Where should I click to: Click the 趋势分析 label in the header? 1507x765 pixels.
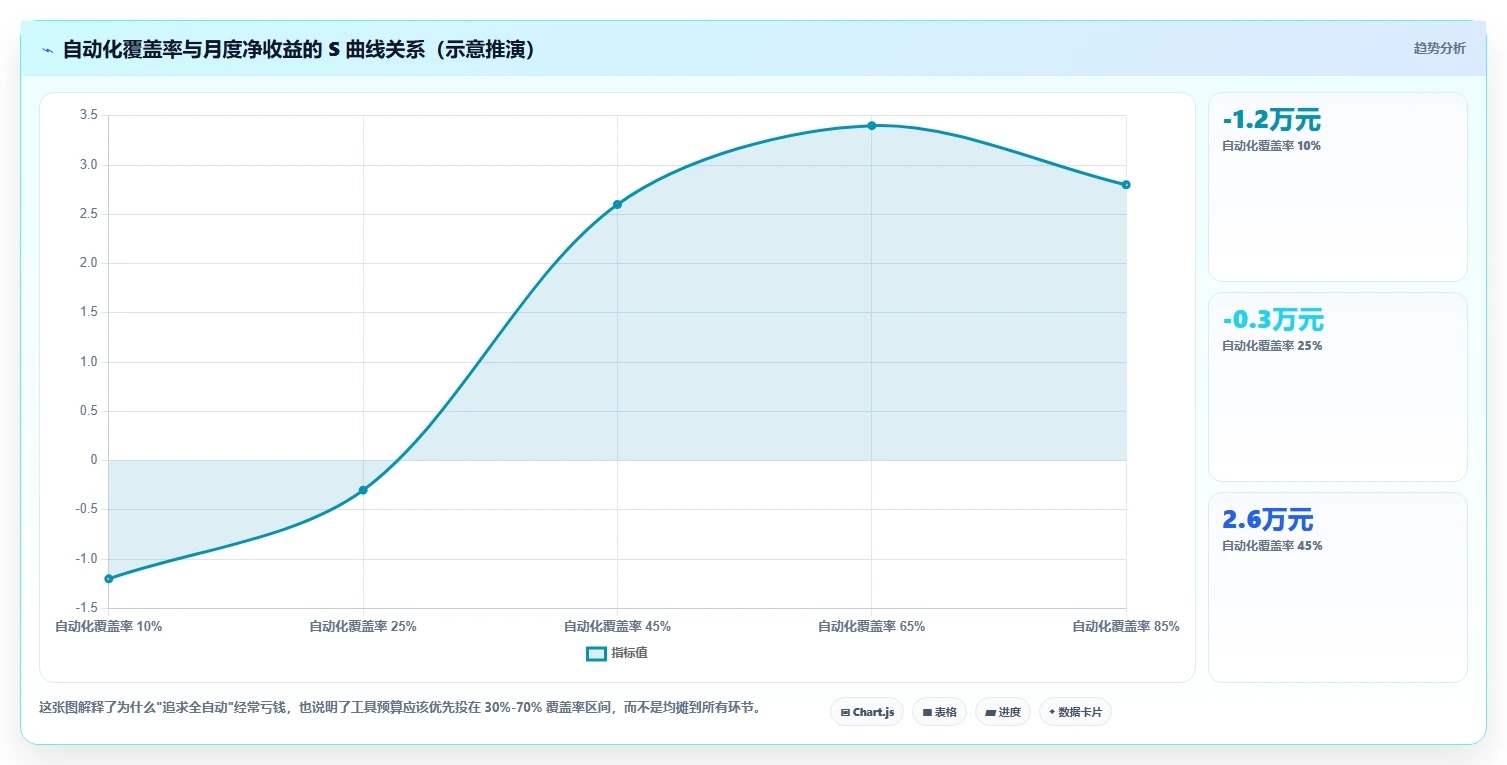1439,48
